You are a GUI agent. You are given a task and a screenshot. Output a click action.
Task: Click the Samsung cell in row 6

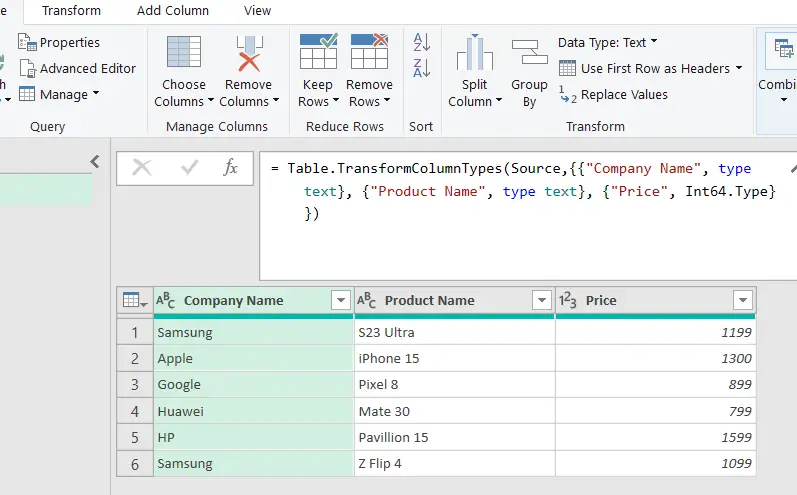coord(254,463)
